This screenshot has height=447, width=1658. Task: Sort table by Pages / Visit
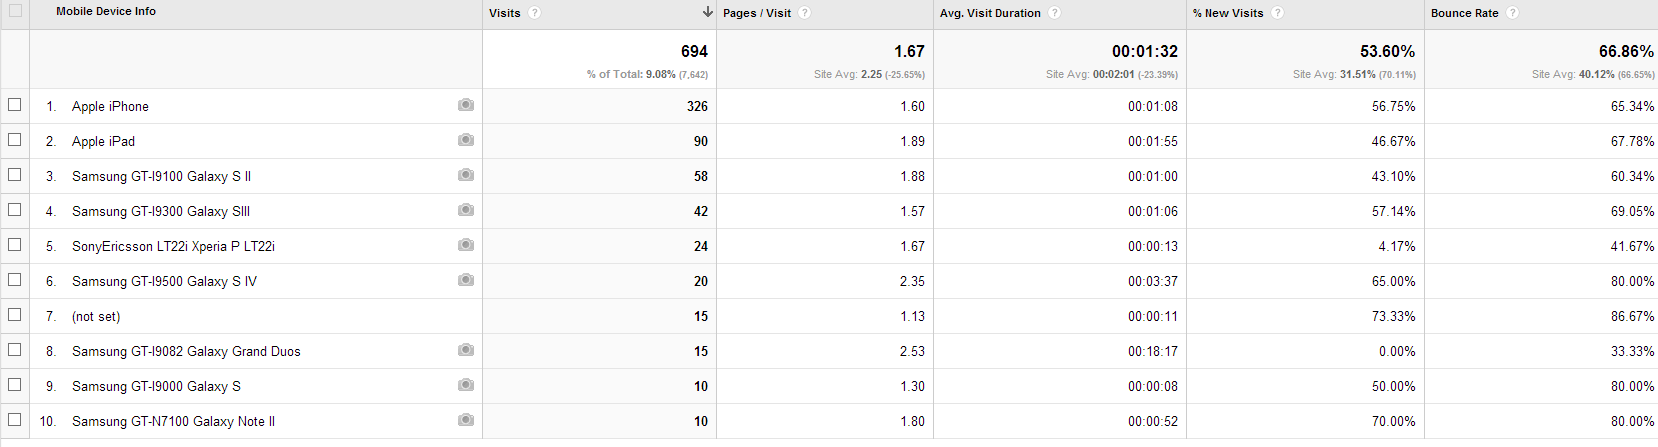point(757,13)
